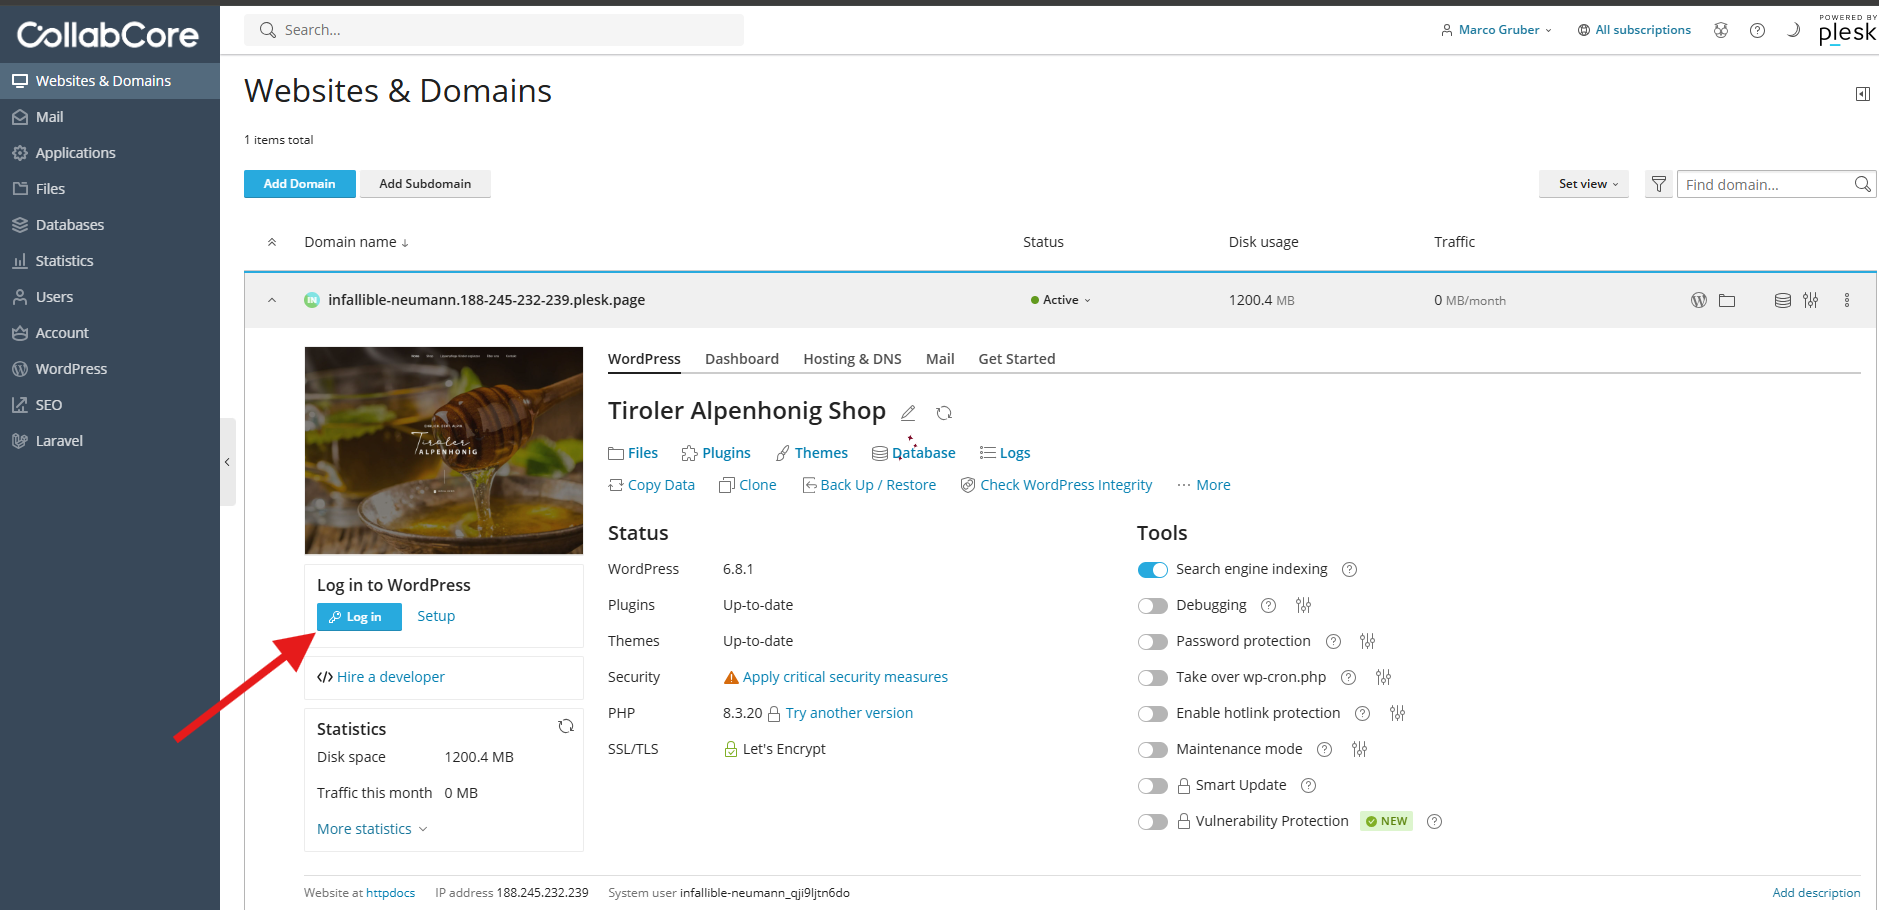Image resolution: width=1879 pixels, height=910 pixels.
Task: Open the Set view dropdown
Action: [x=1584, y=184]
